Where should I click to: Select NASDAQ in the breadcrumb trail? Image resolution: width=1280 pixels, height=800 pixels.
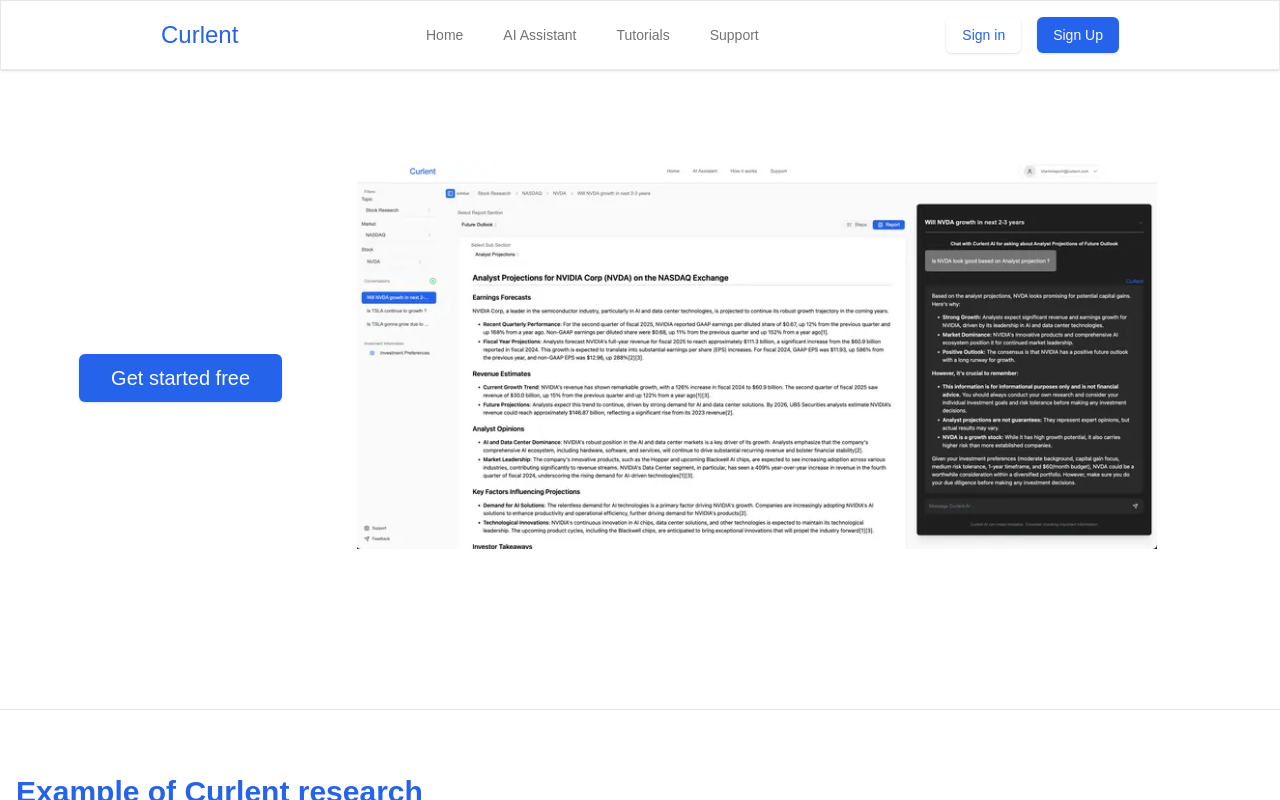click(531, 193)
